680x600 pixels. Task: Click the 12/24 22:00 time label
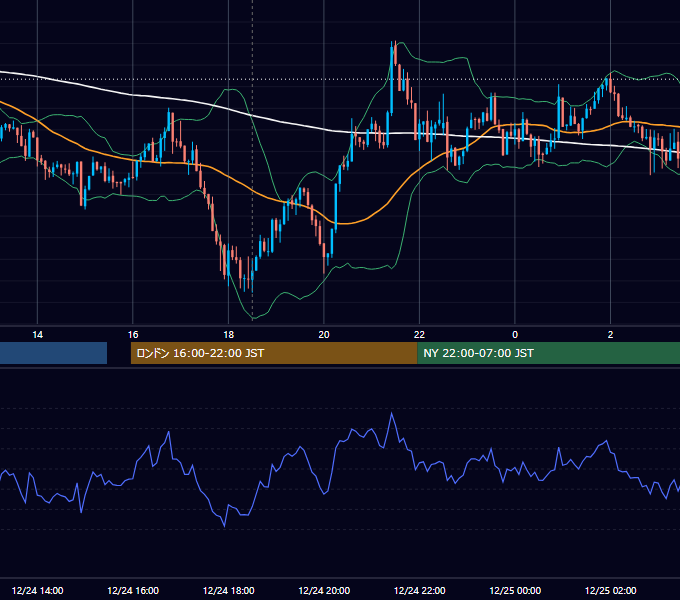coord(419,590)
